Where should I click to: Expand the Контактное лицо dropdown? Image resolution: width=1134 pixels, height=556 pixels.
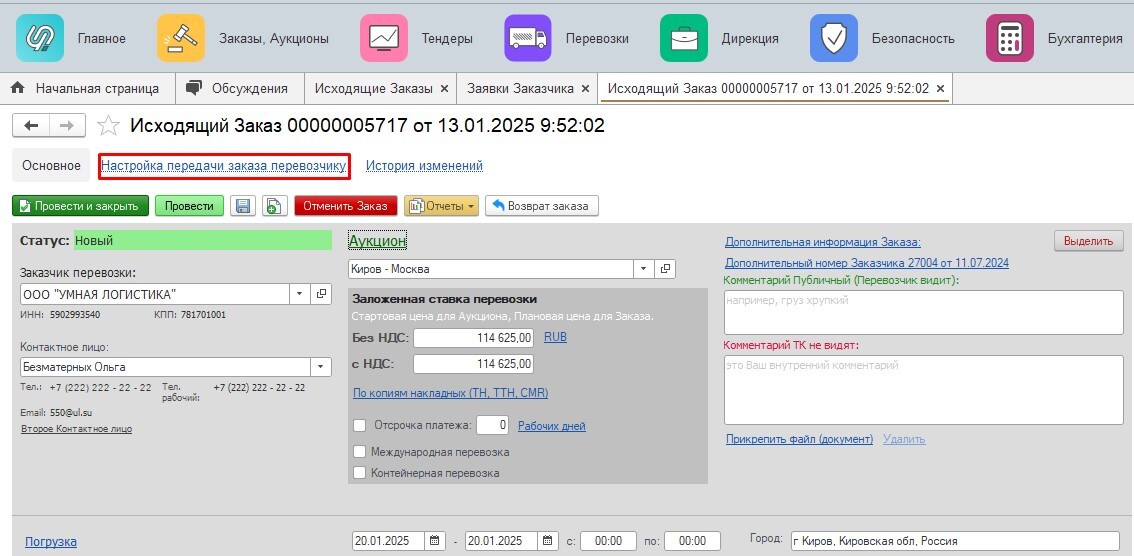coord(320,367)
